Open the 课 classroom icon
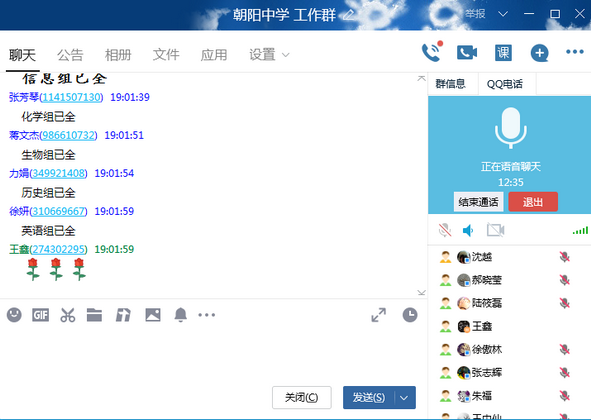Viewport: 591px width, 420px height. [x=503, y=53]
